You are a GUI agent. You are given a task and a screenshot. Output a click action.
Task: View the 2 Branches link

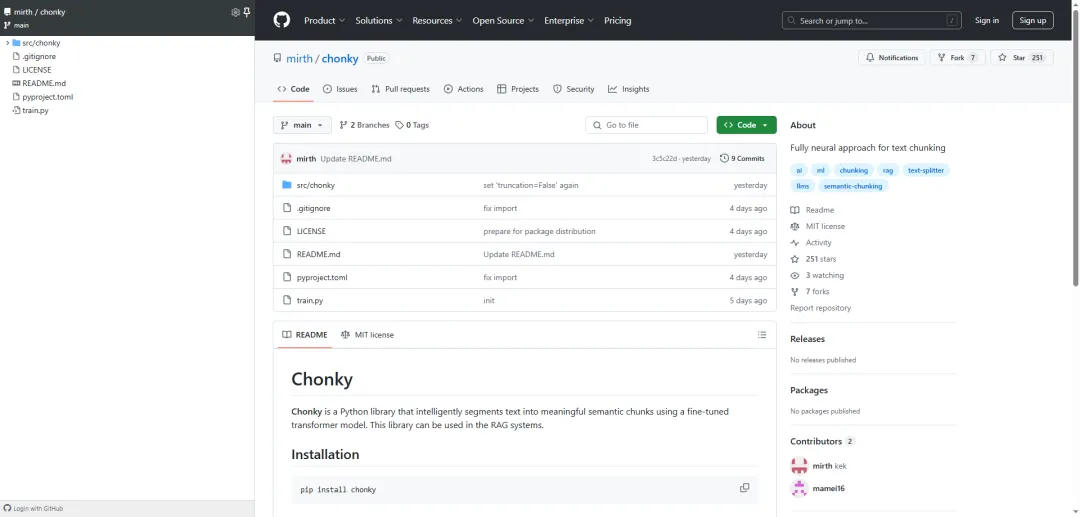[x=364, y=125]
